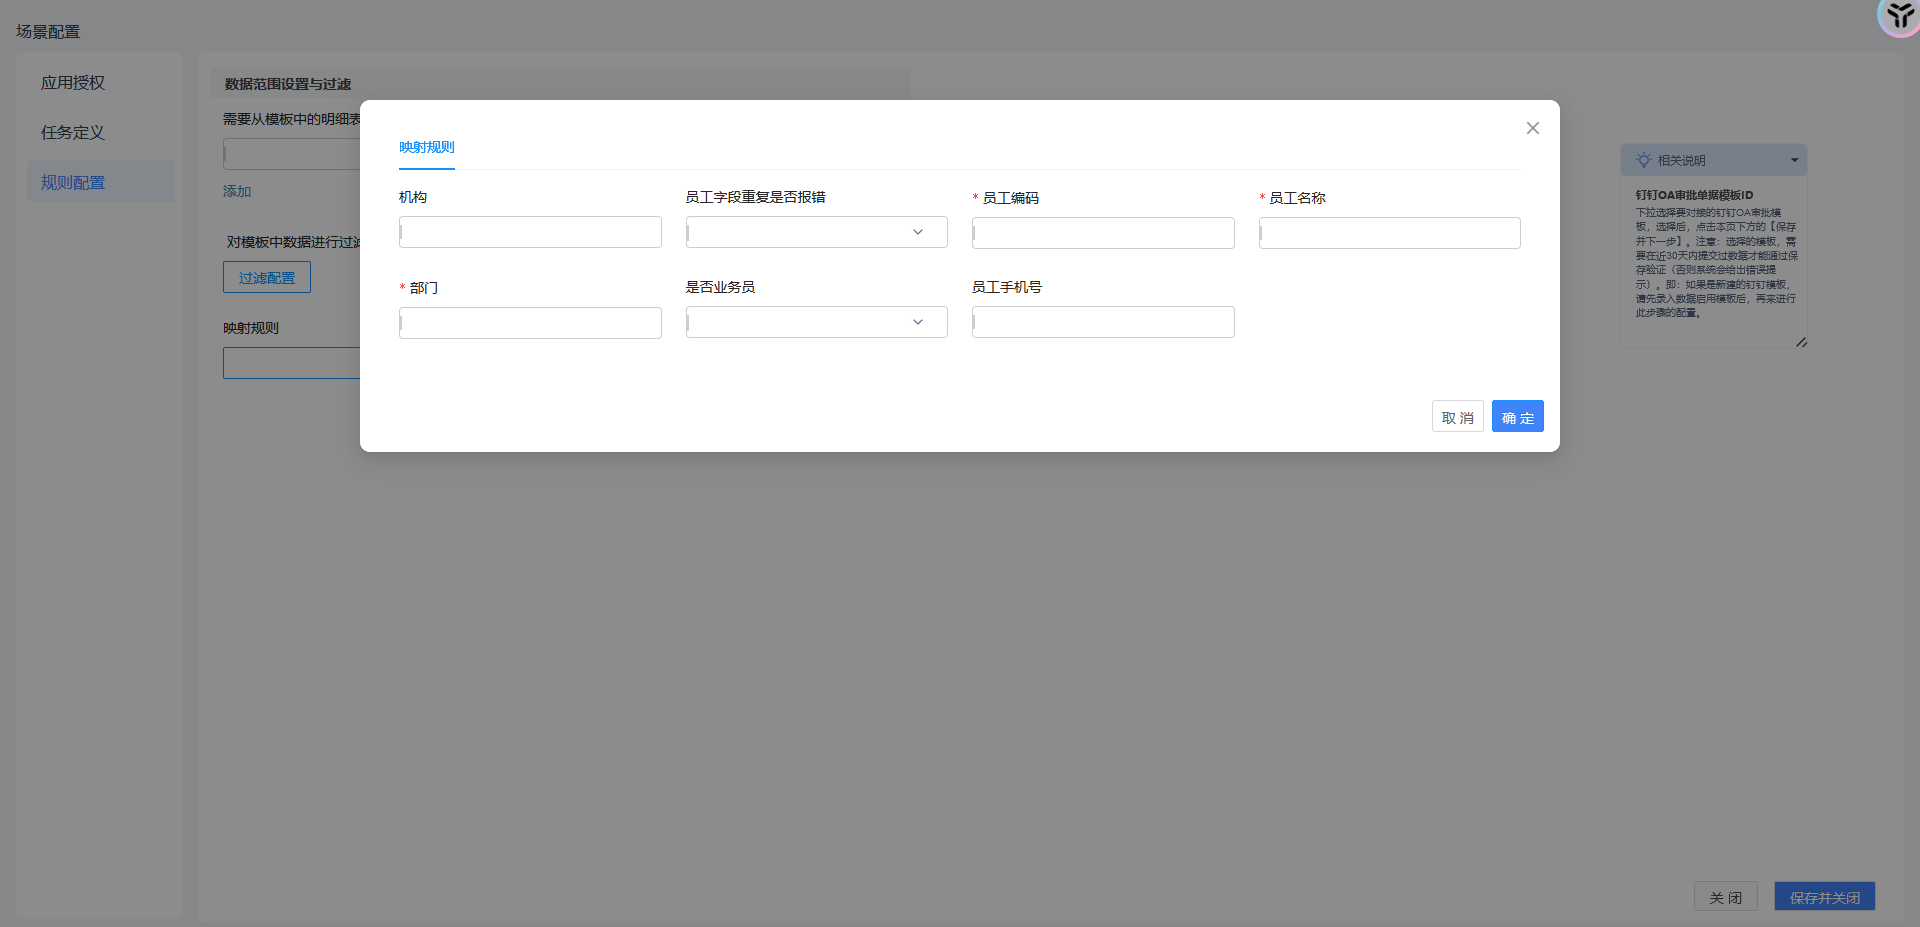1920x927 pixels.
Task: Focus the 员工编码 input field
Action: (x=1103, y=233)
